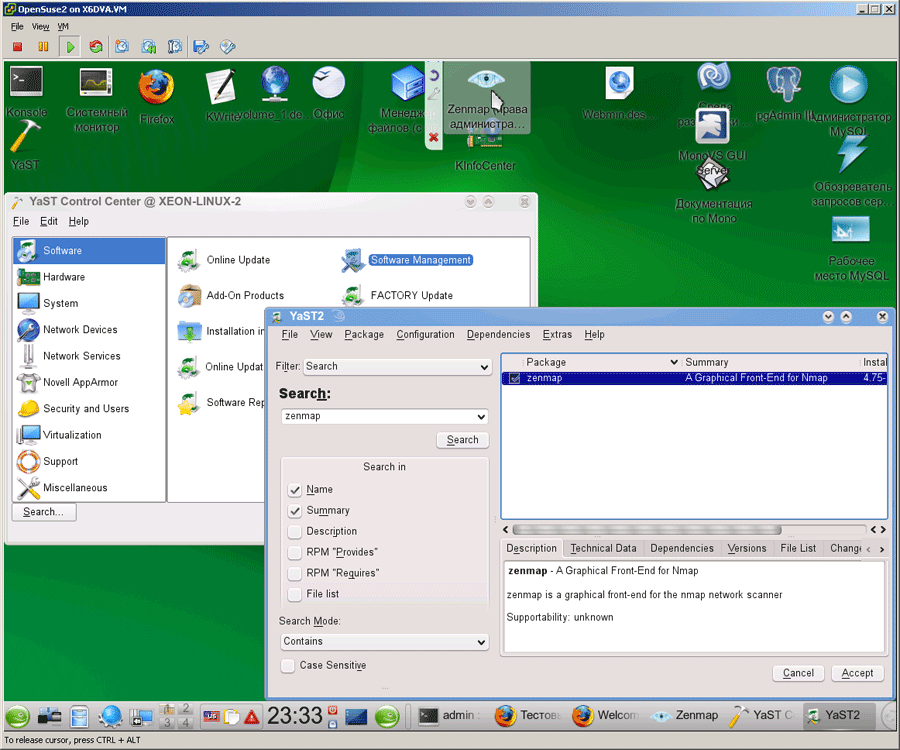Click the openSUSE gecko start menu button
This screenshot has height=750, width=900.
pyautogui.click(x=18, y=717)
